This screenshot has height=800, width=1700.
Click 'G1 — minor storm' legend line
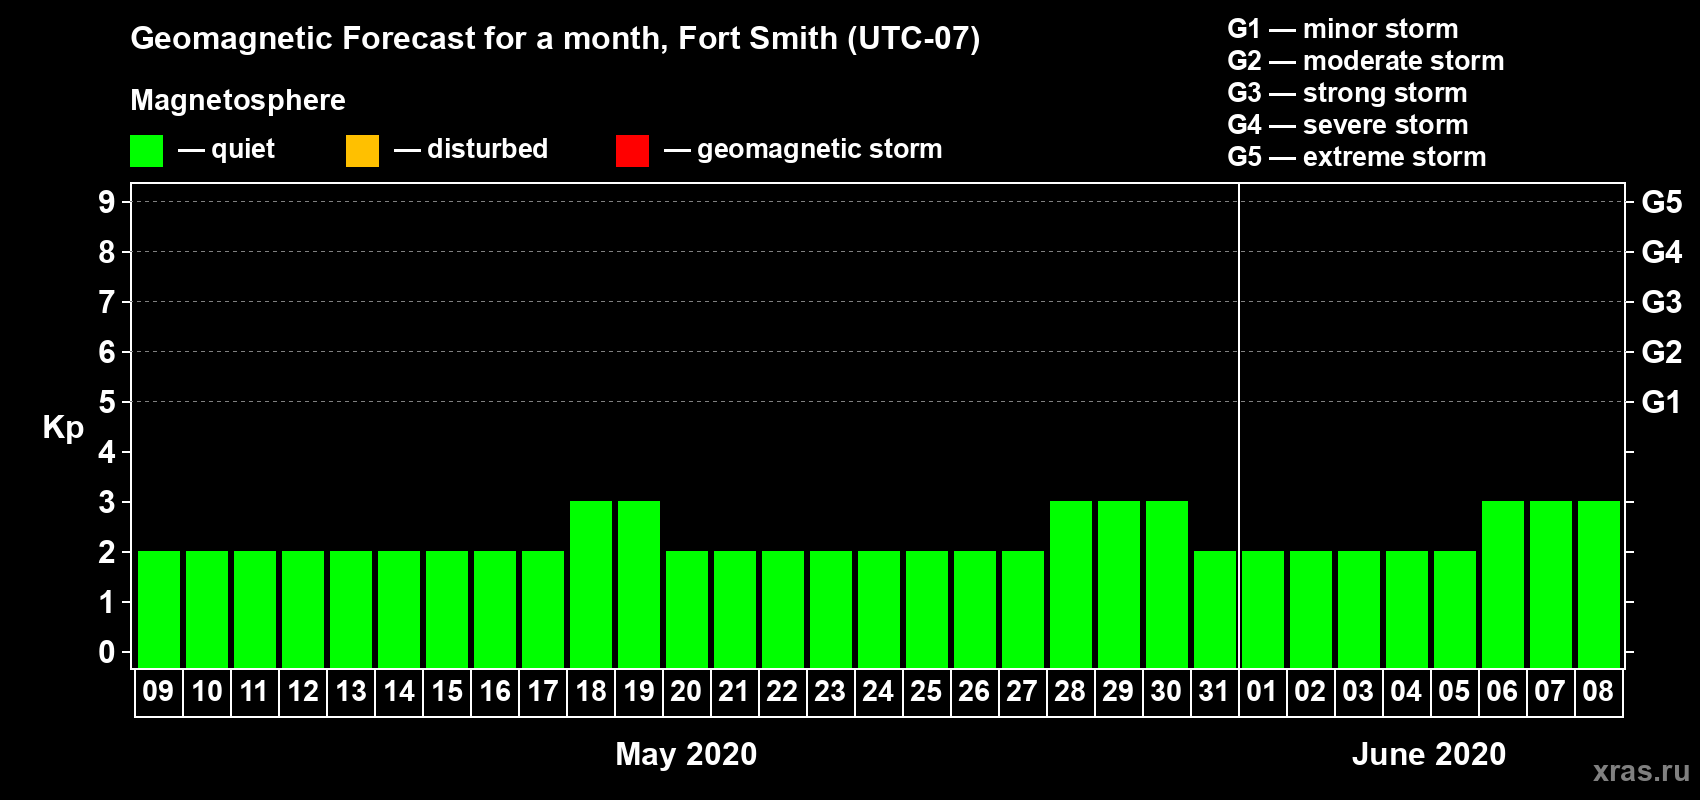point(1342,29)
